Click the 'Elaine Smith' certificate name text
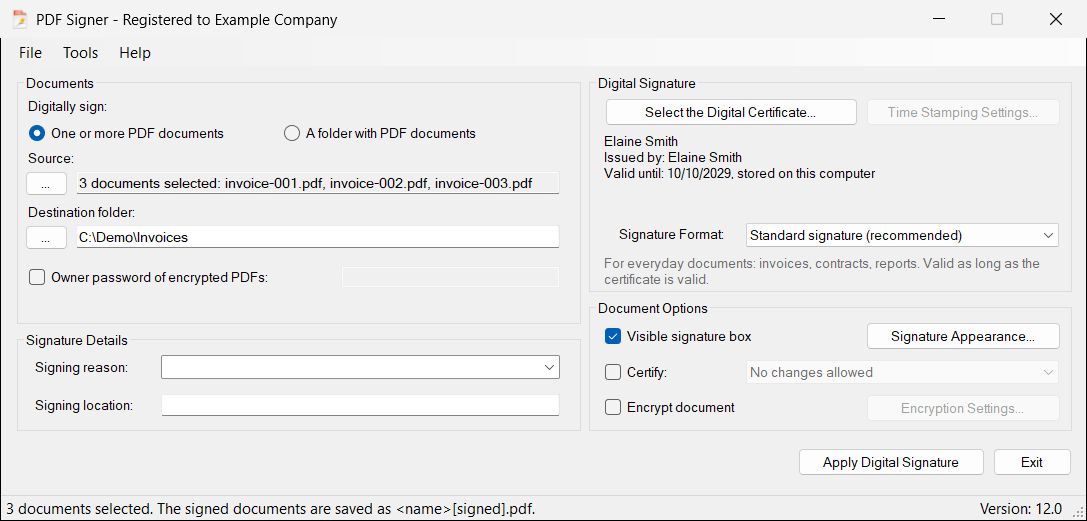This screenshot has width=1087, height=521. (x=641, y=141)
